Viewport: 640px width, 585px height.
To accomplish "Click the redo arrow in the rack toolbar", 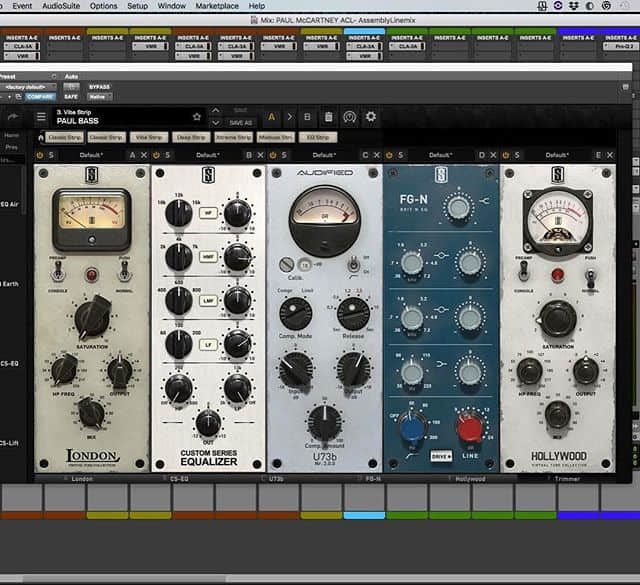I will 13,117.
